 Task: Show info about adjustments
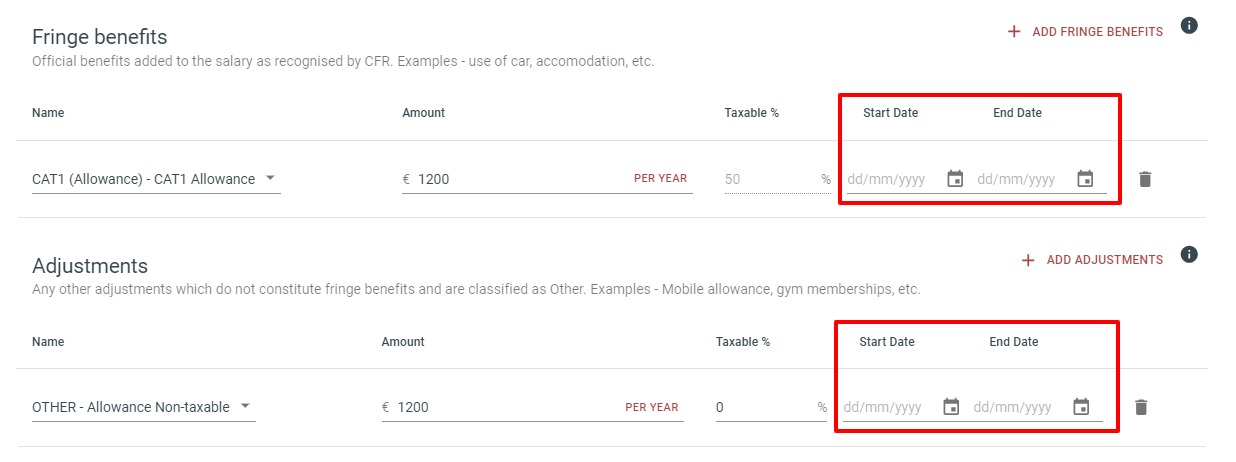pyautogui.click(x=1189, y=254)
